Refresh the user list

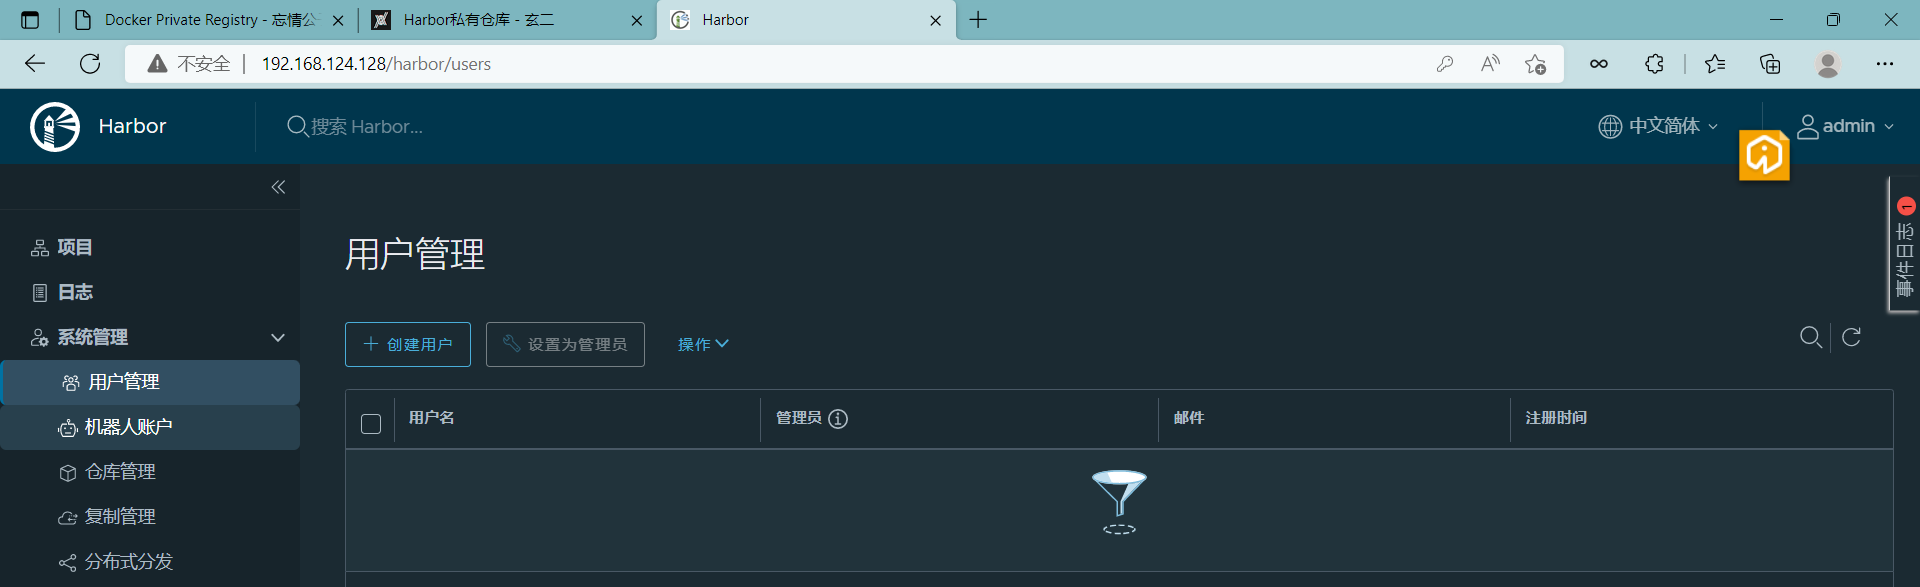point(1851,337)
